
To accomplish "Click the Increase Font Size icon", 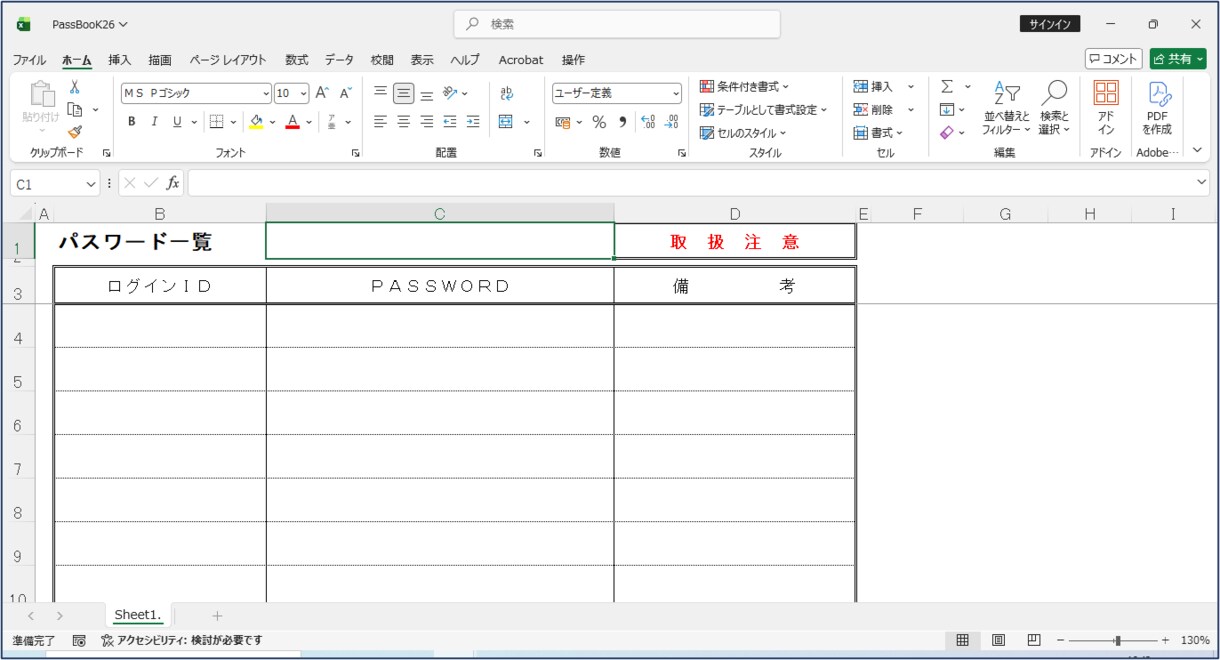I will pyautogui.click(x=322, y=93).
